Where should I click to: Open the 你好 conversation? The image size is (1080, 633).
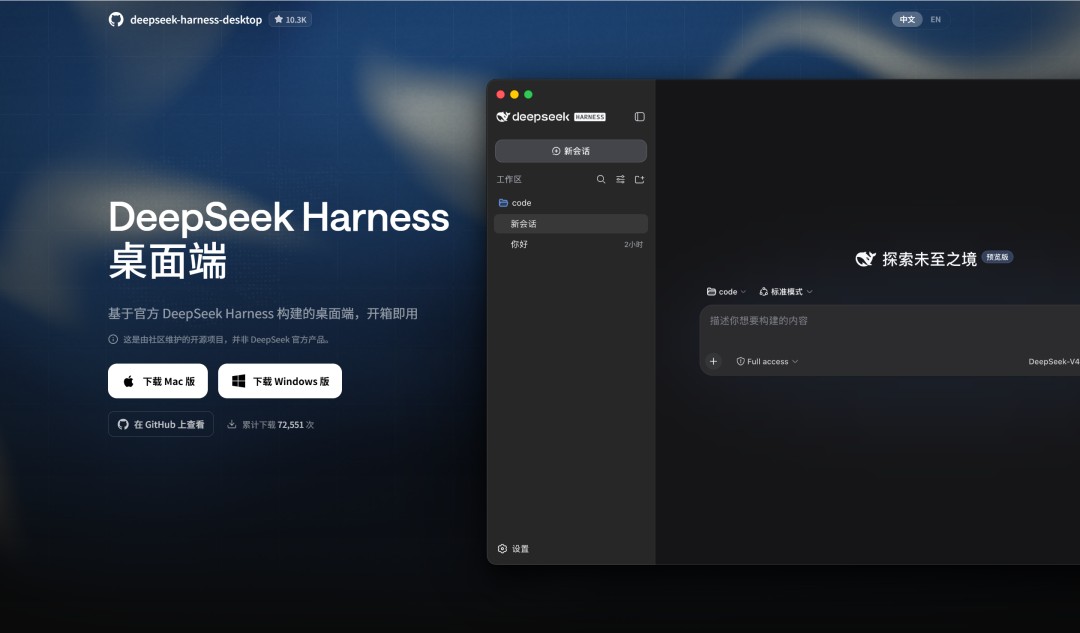(571, 244)
